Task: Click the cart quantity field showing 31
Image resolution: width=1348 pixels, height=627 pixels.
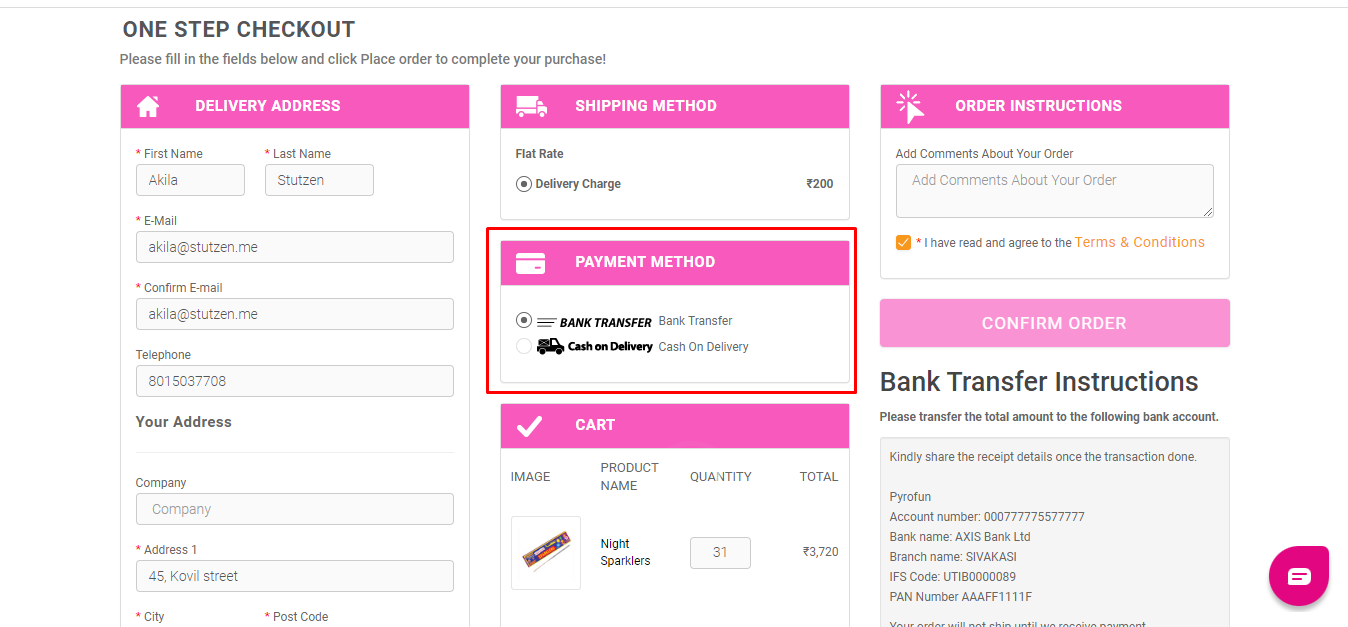Action: 720,553
